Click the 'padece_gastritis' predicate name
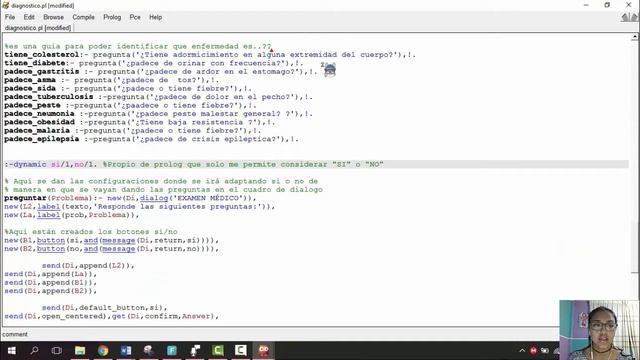 click(x=42, y=71)
